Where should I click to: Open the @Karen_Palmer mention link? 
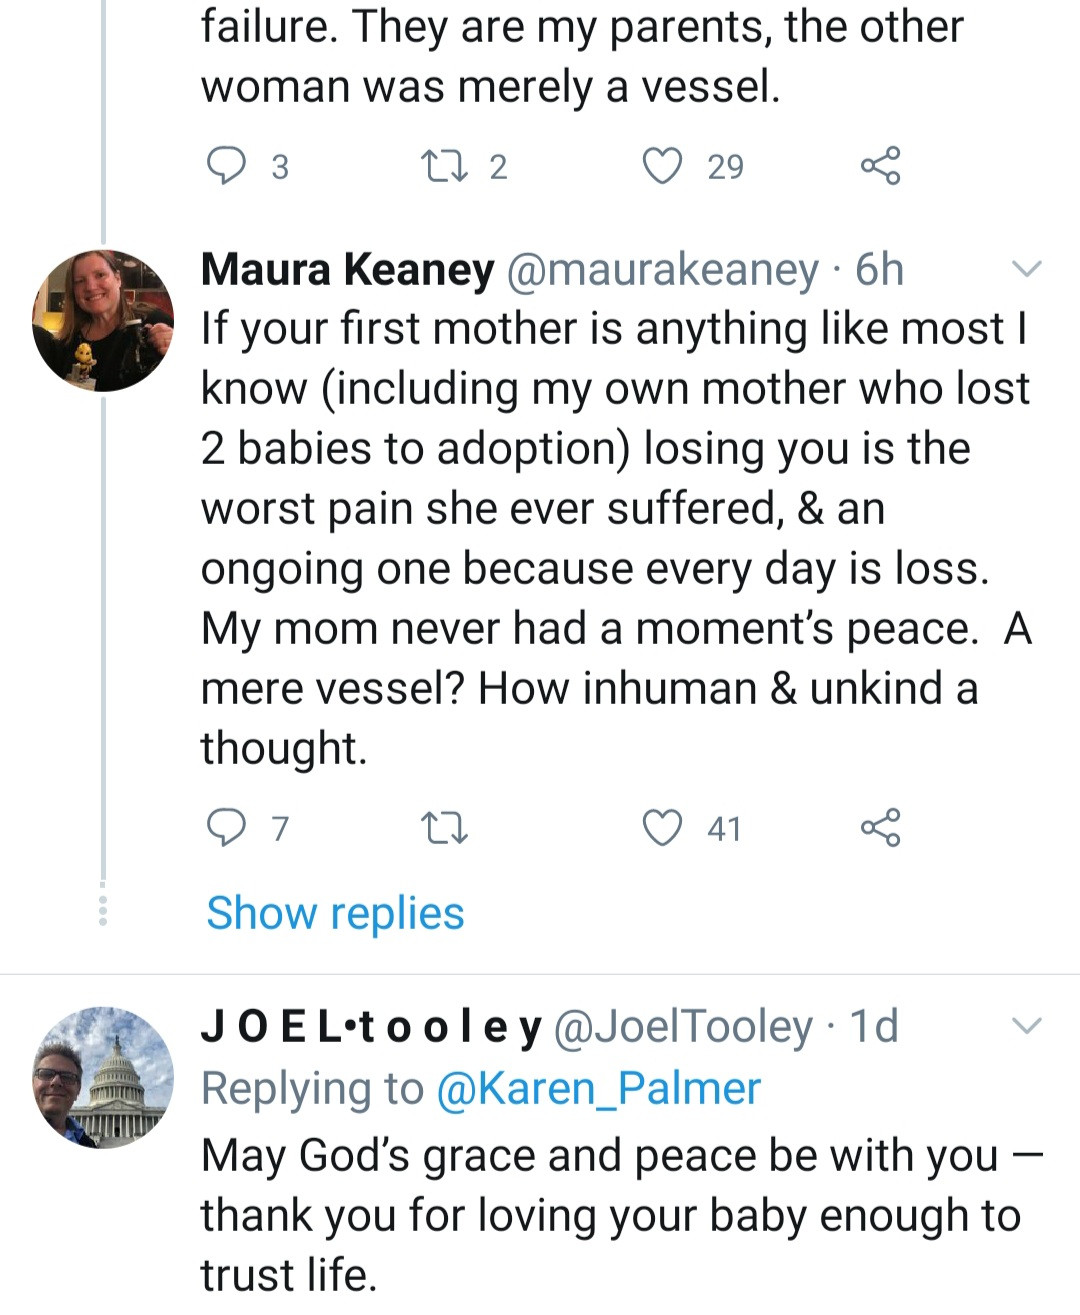pos(598,1088)
